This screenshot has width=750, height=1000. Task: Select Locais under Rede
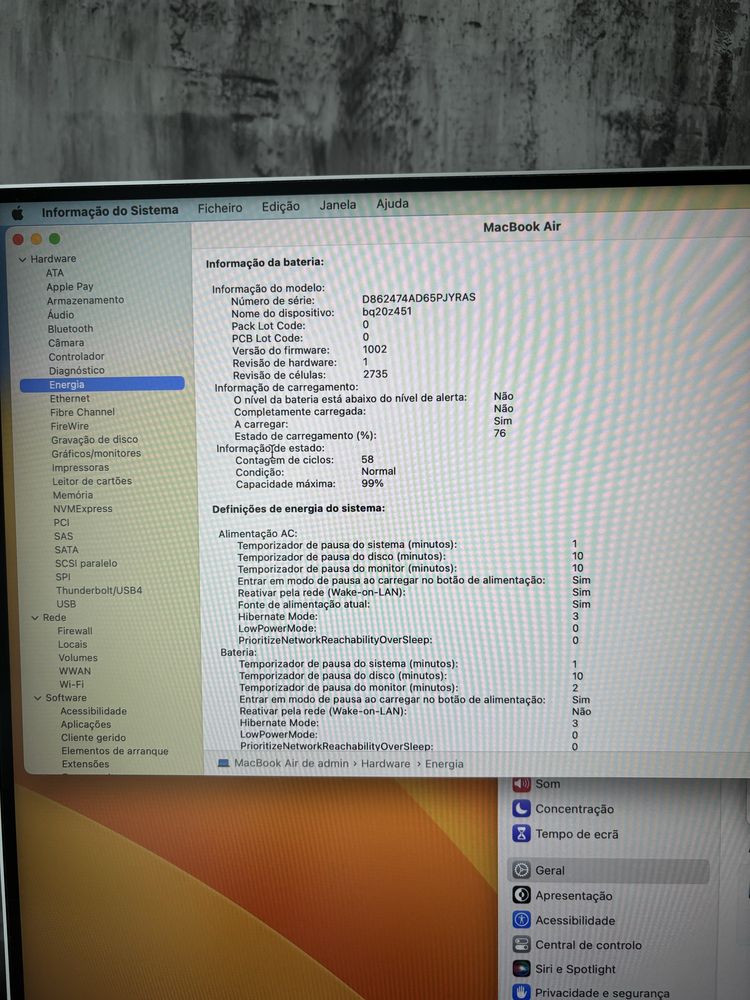tap(73, 645)
